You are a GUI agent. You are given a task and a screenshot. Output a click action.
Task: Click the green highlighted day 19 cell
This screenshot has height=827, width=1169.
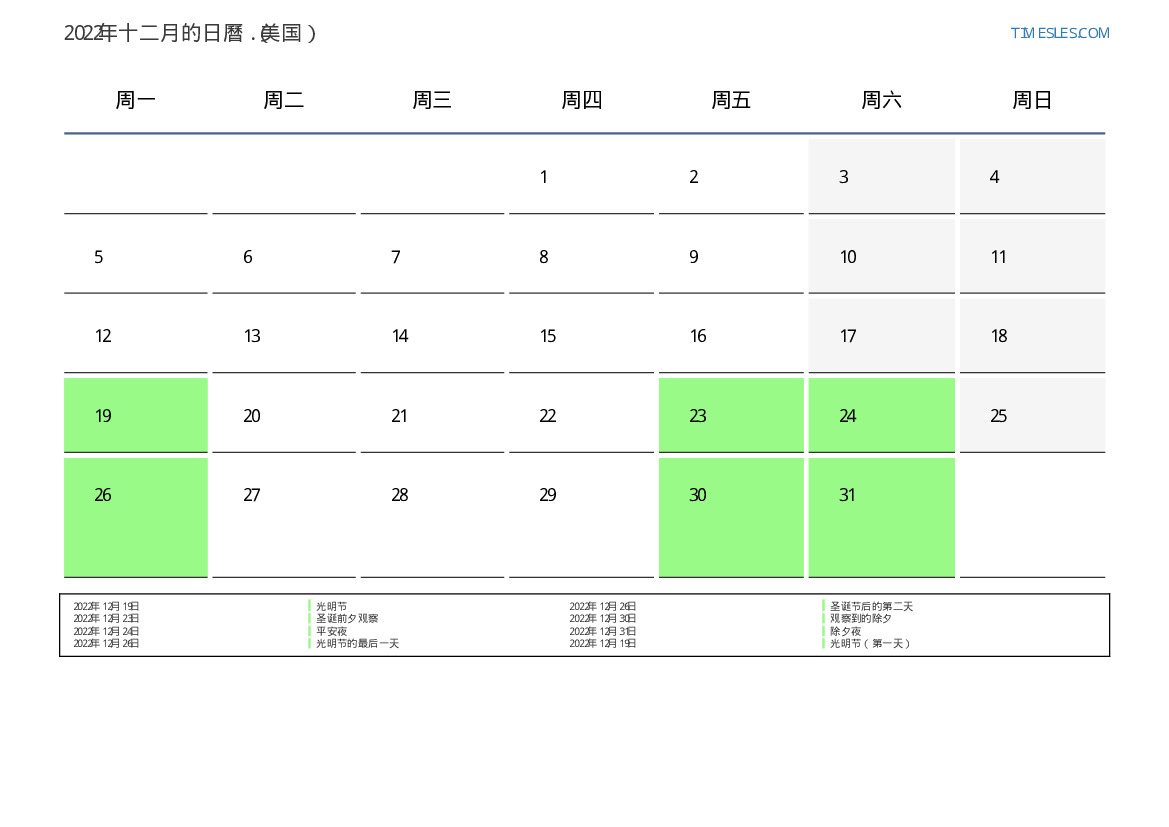[x=136, y=415]
